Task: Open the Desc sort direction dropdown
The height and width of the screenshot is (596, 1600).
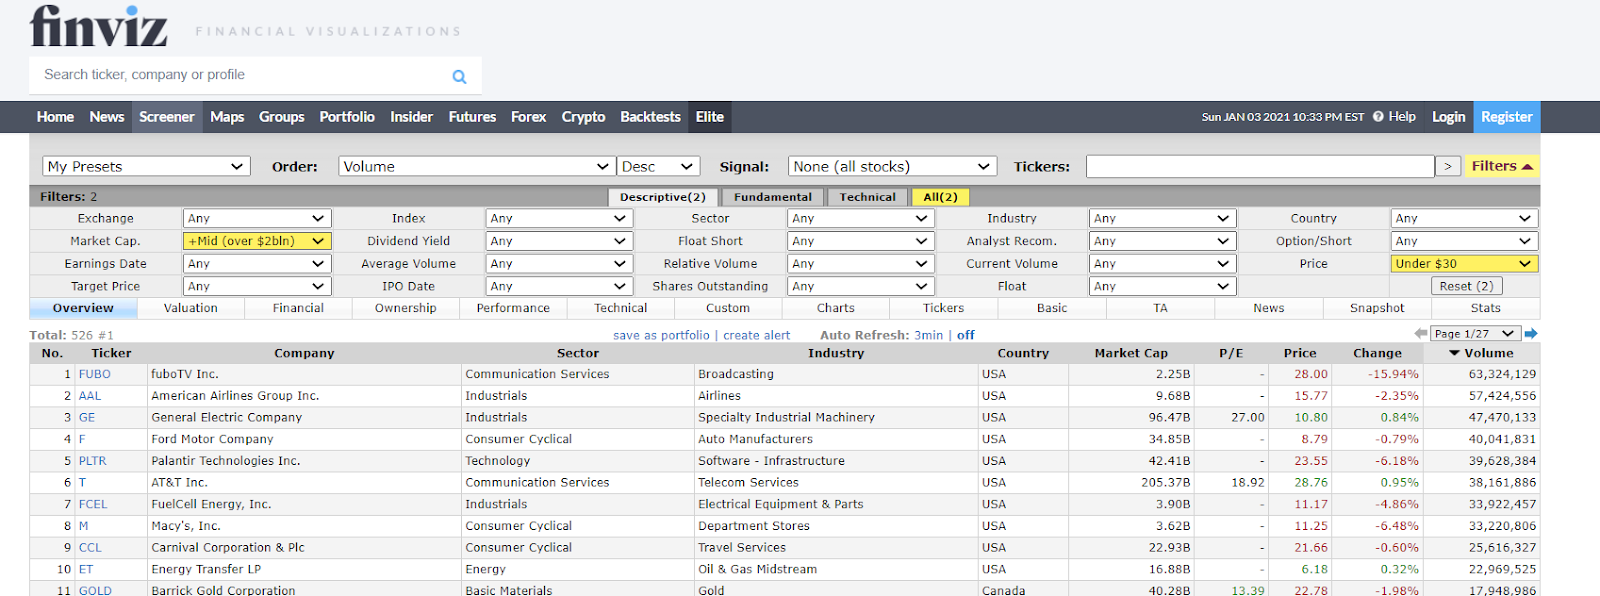Action: [x=657, y=167]
